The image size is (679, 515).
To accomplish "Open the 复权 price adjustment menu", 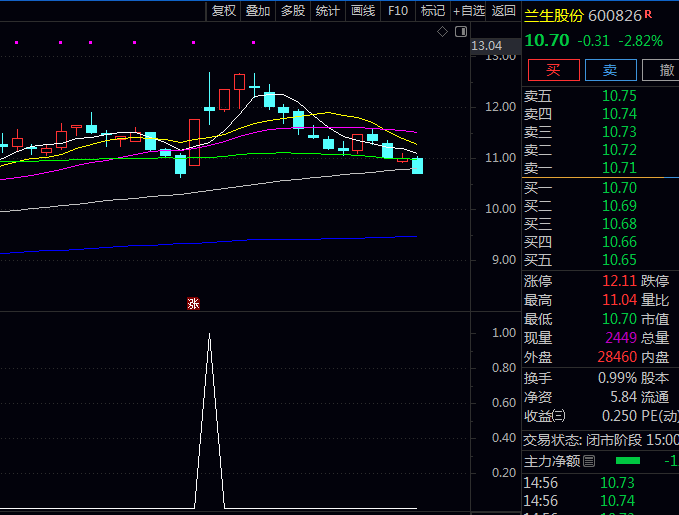I will click(x=223, y=11).
